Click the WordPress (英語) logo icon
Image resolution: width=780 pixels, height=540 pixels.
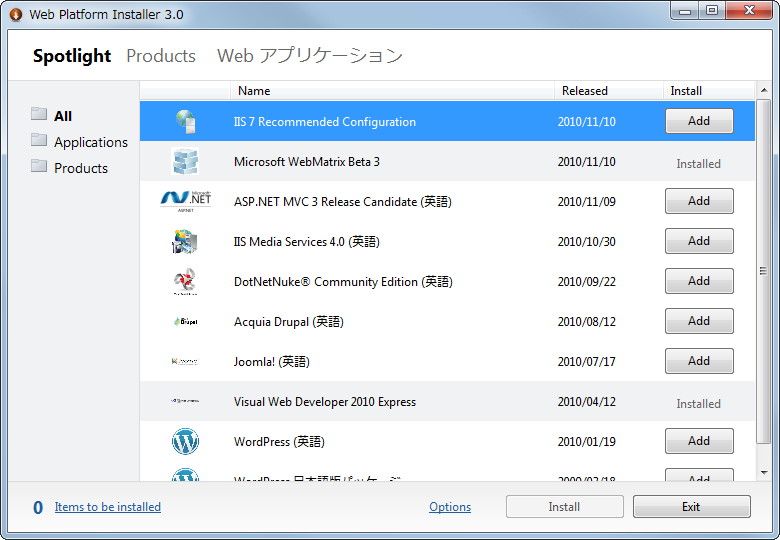pyautogui.click(x=185, y=441)
